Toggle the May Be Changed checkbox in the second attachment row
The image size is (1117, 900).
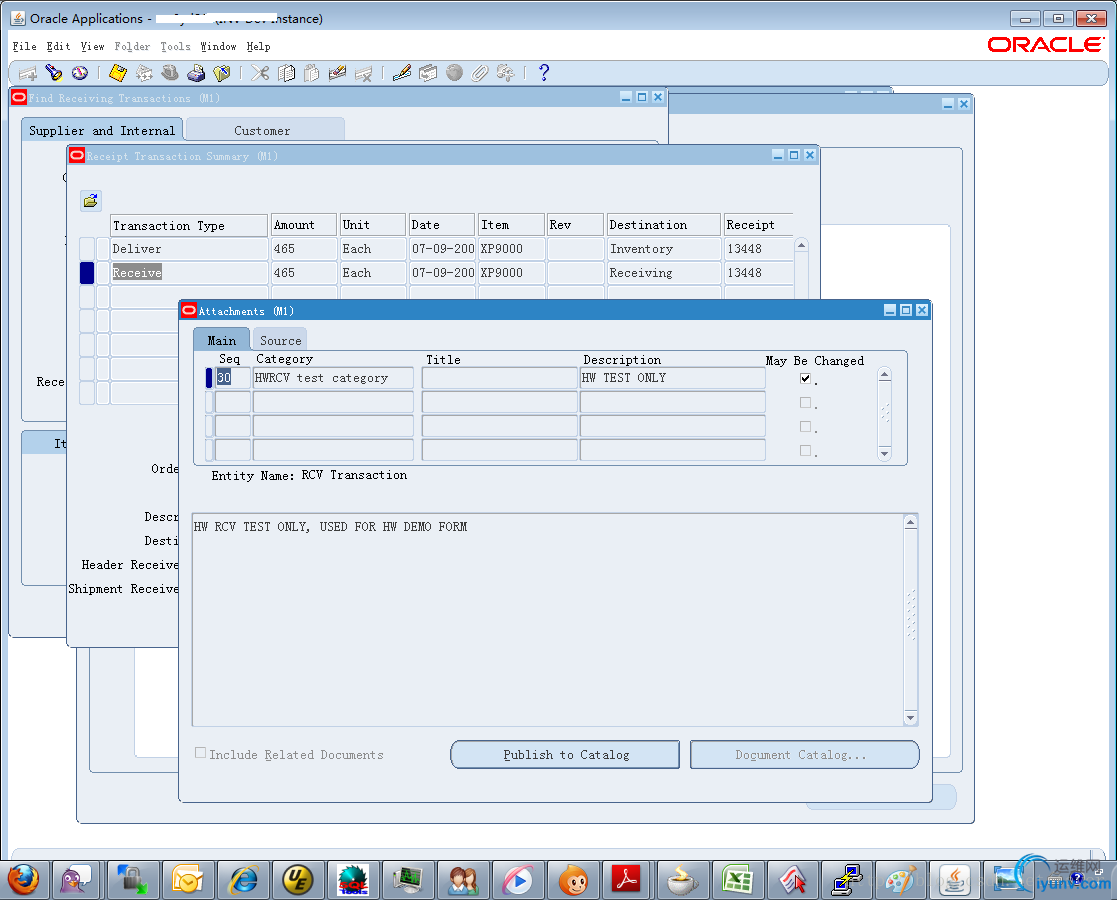click(805, 403)
